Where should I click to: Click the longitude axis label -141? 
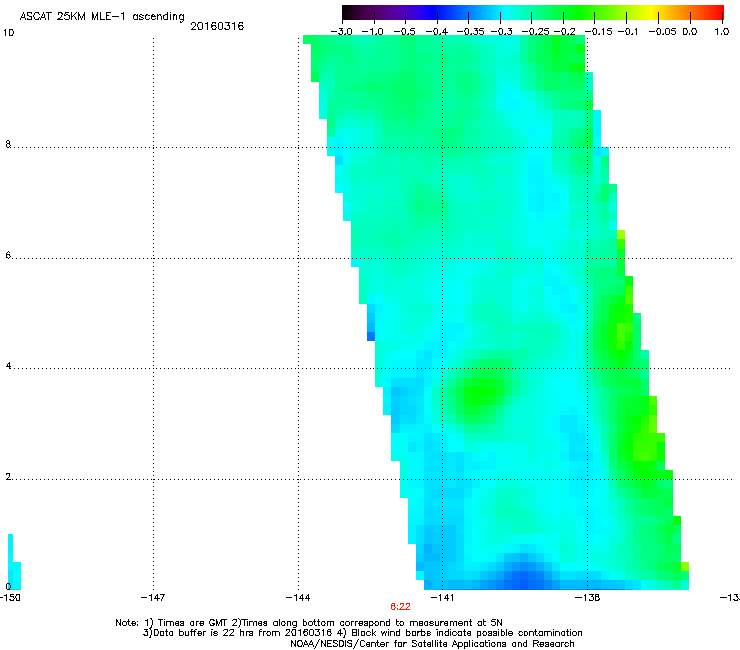click(442, 598)
